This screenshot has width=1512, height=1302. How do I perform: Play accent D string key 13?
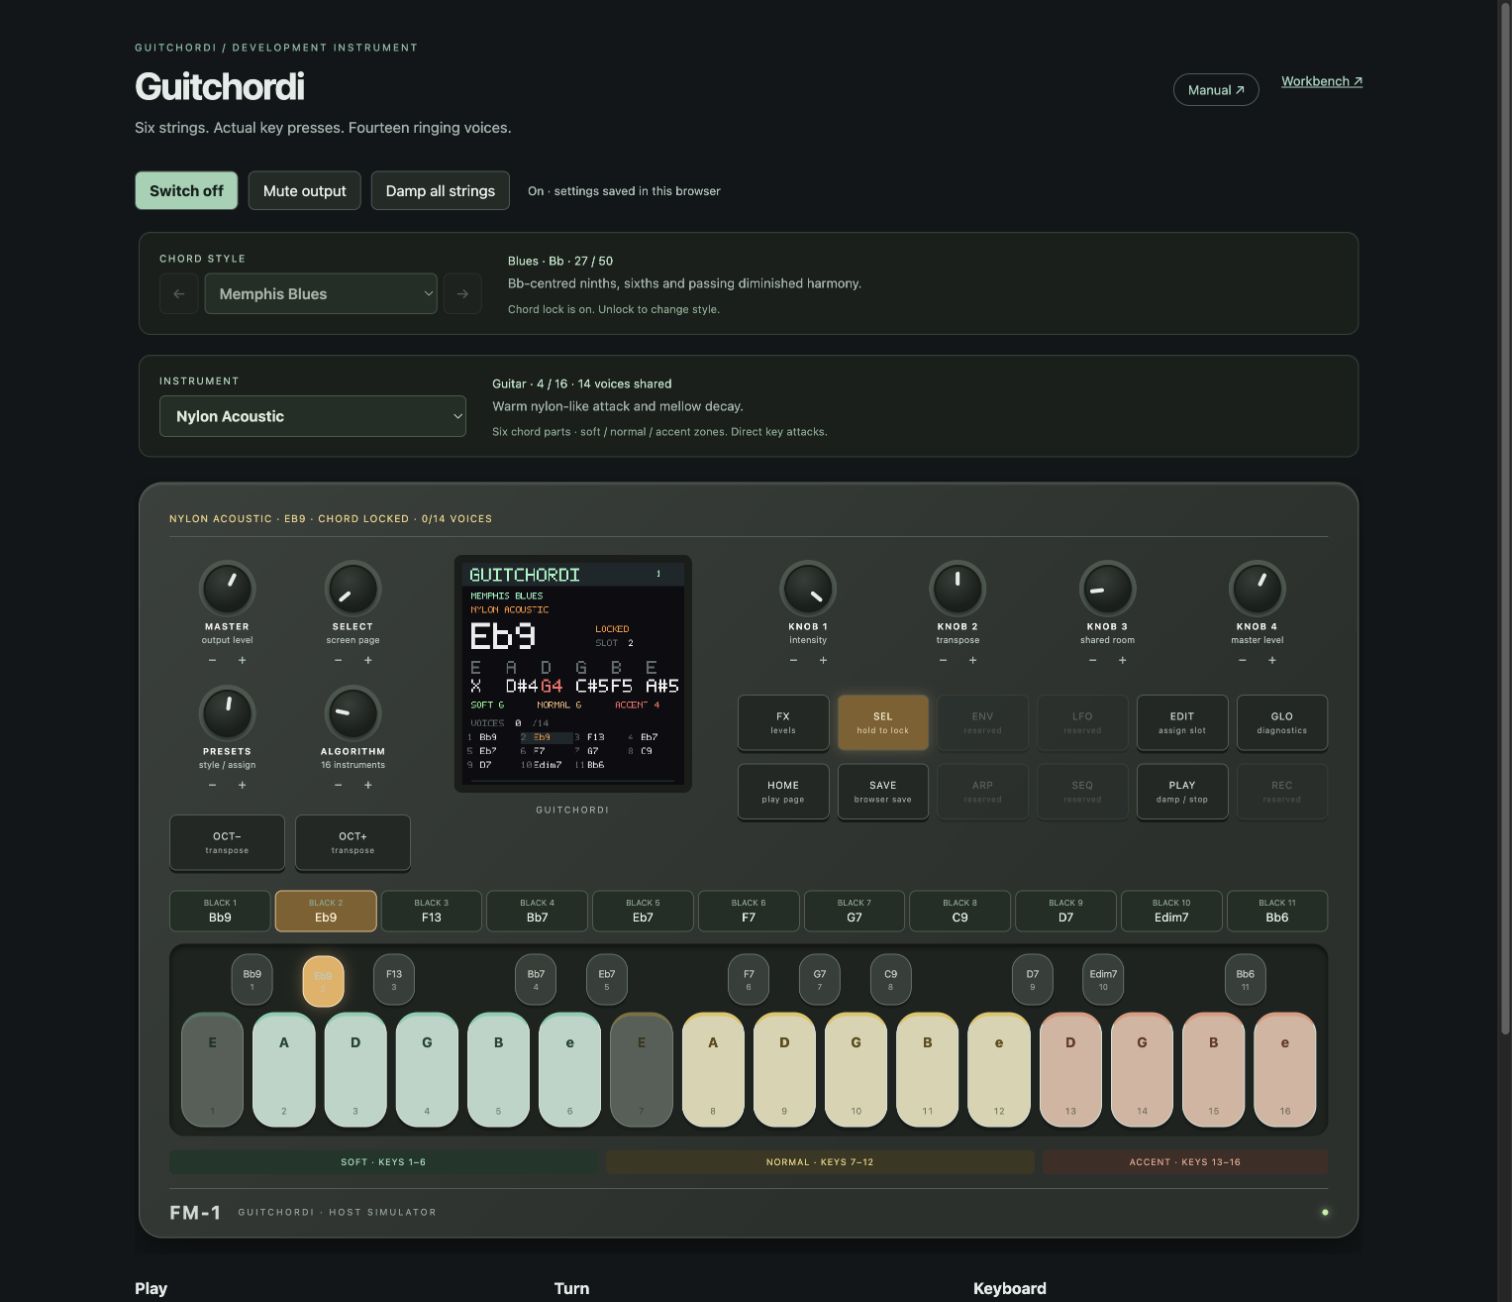click(x=1070, y=1070)
